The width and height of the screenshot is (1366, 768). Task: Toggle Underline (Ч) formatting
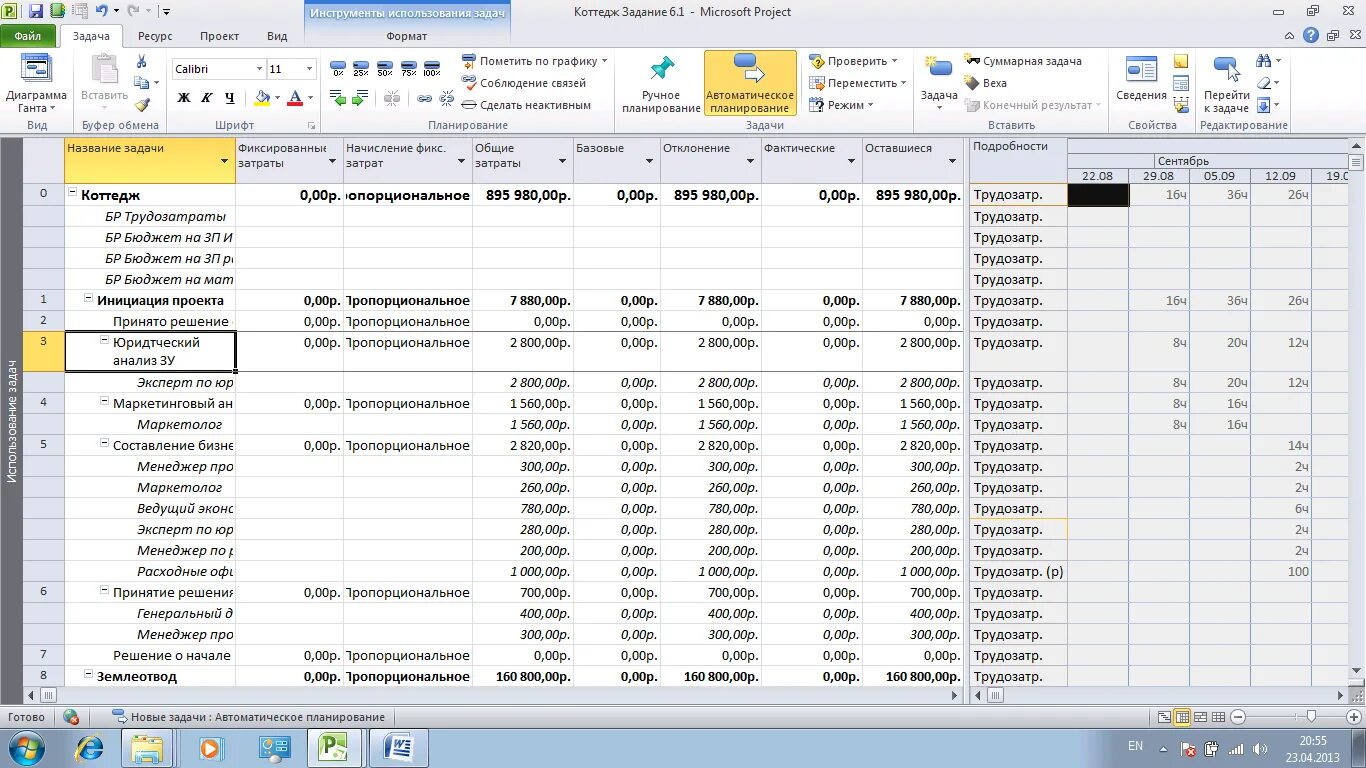click(x=230, y=98)
